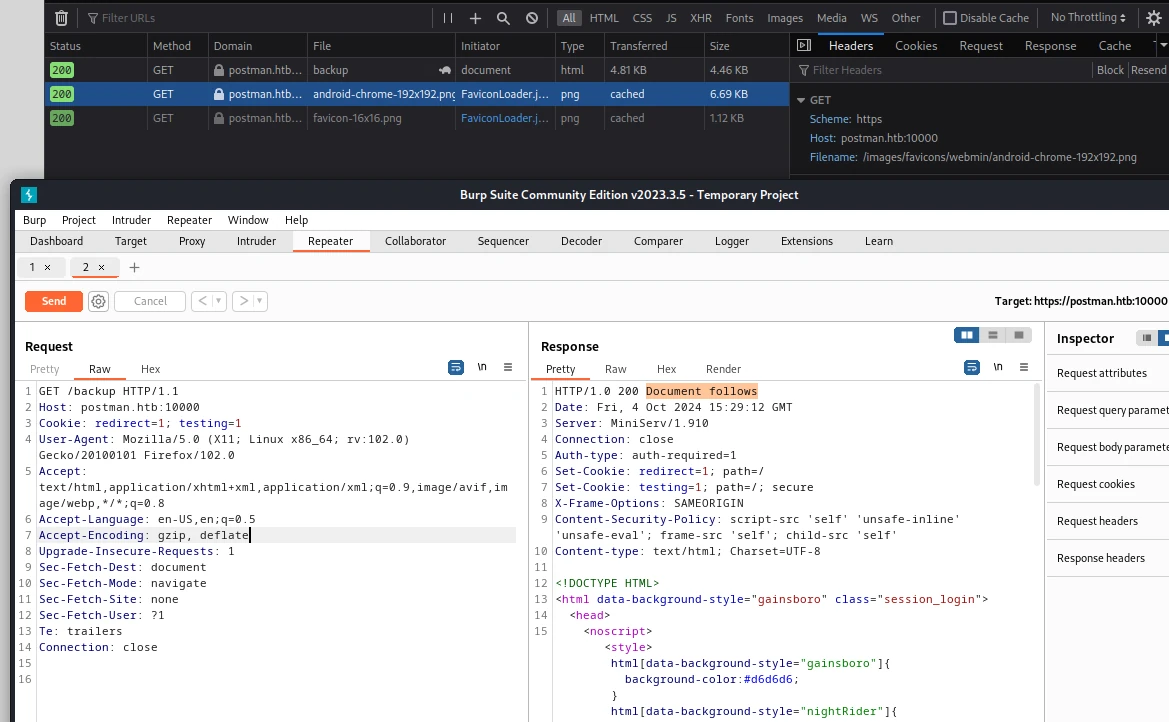Viewport: 1169px width, 722px height.
Task: Go to next request with forward arrow
Action: point(243,301)
